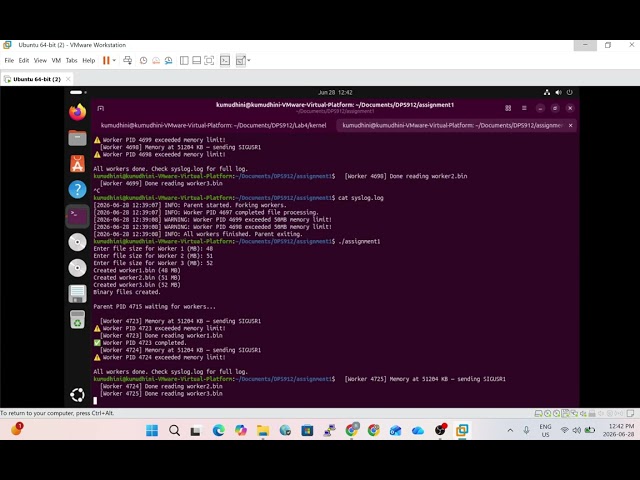Toggle the Ubuntu volume indicator
The height and width of the screenshot is (480, 640).
558,92
